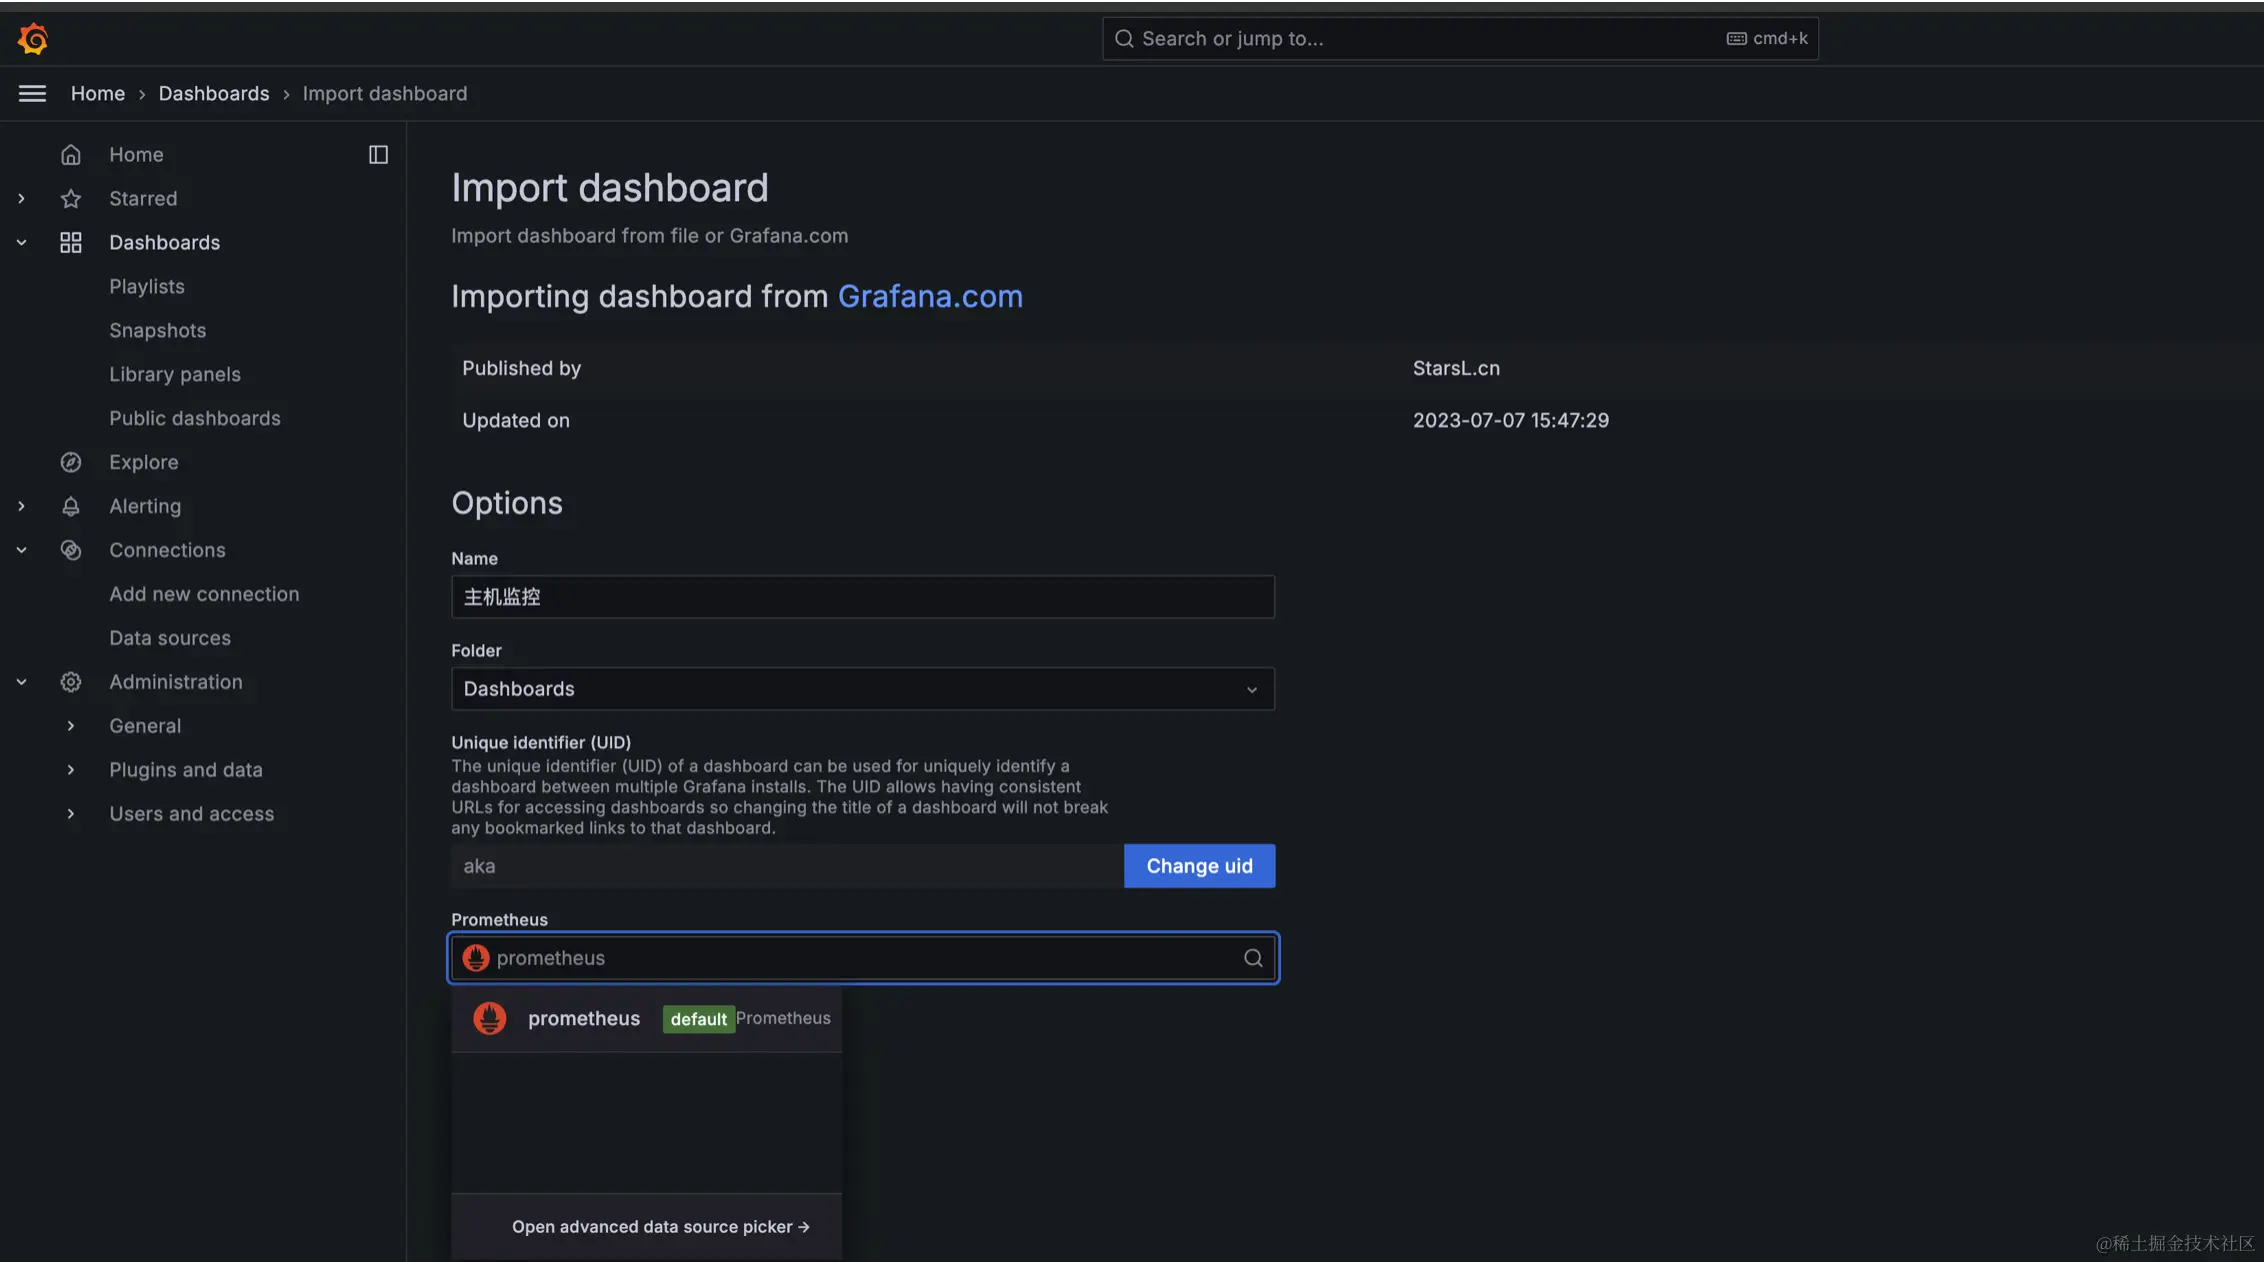The width and height of the screenshot is (2264, 1262).
Task: Click the Administration gear icon
Action: coord(70,682)
